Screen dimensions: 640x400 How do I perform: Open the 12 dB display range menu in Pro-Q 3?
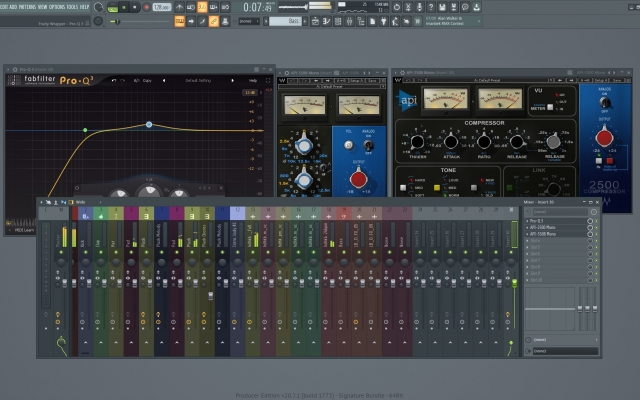coord(249,93)
